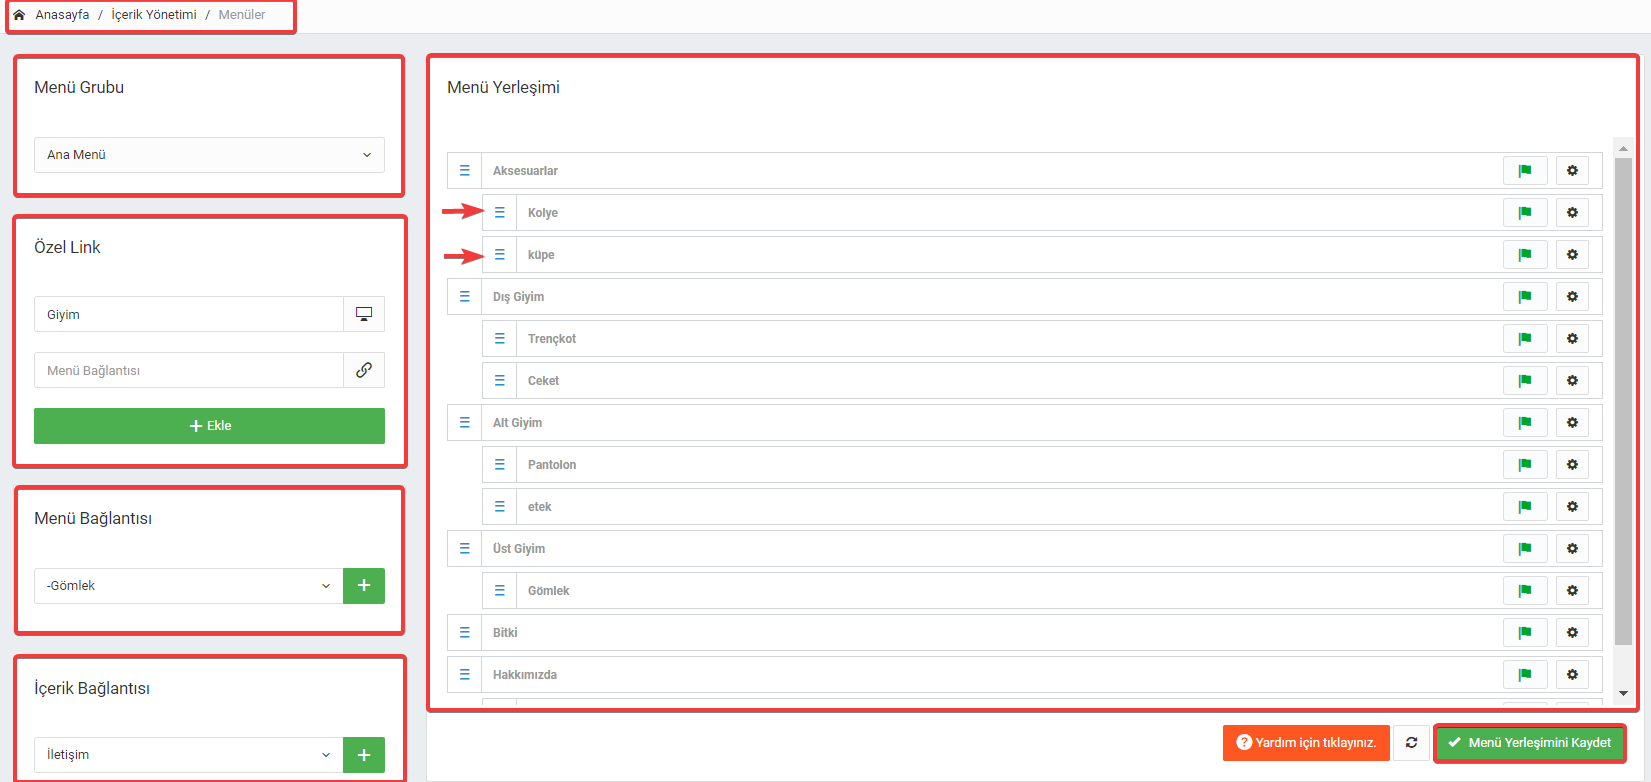Open settings gear for Aksesuarlar

(x=1572, y=171)
